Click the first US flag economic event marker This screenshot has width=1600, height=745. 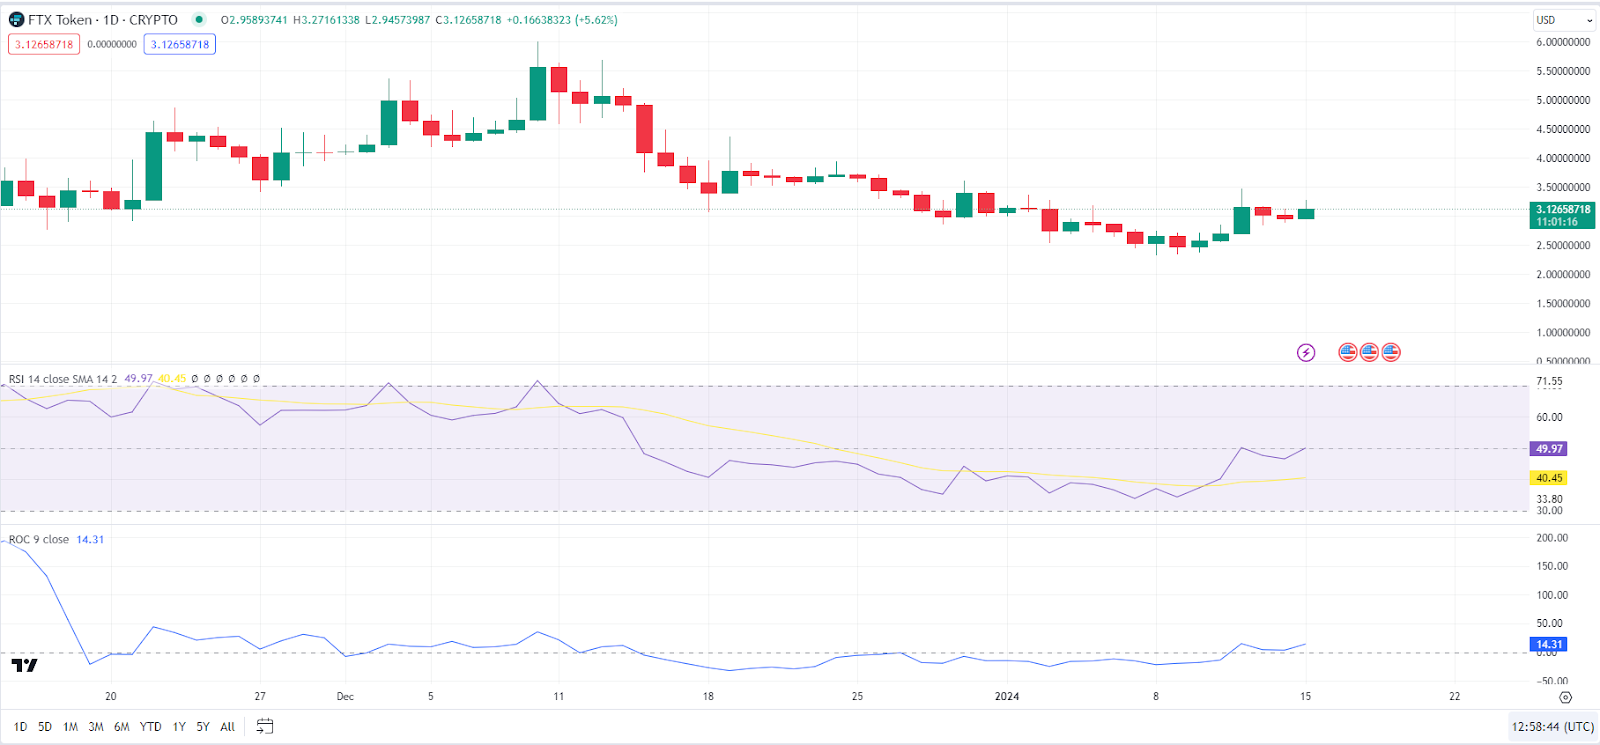coord(1348,352)
